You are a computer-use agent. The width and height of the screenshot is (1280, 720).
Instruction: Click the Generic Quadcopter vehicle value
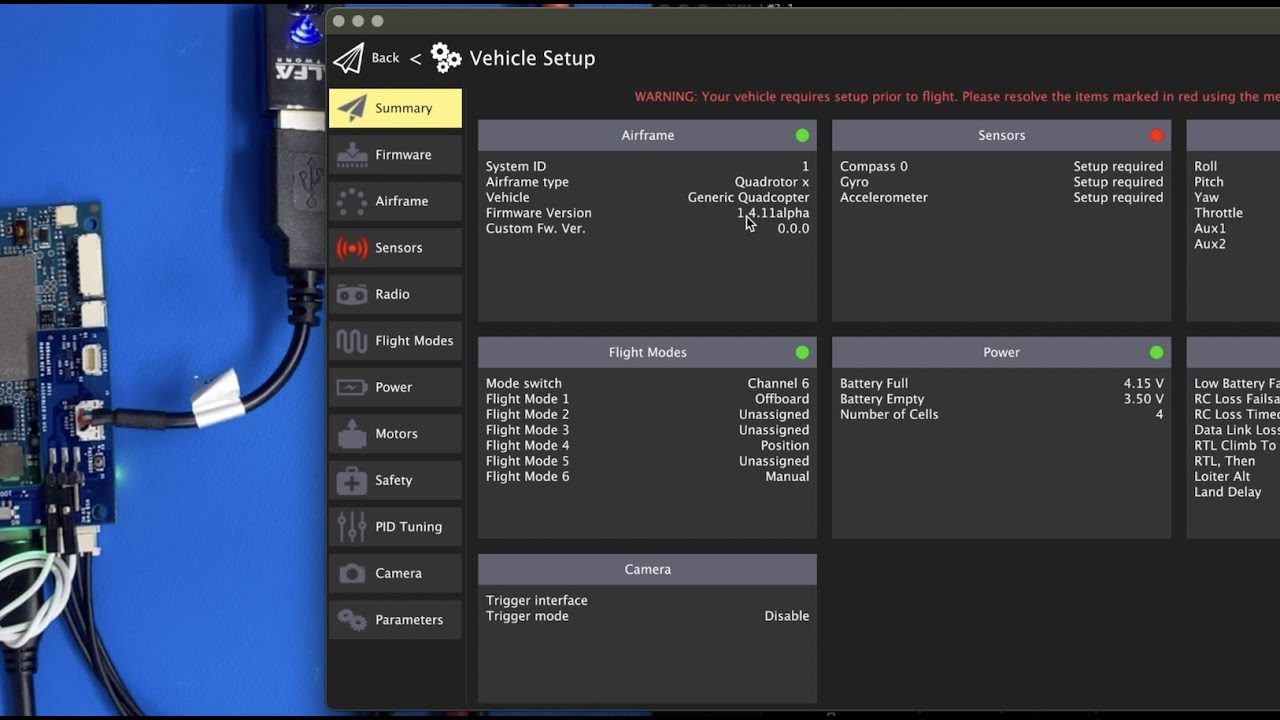(x=748, y=198)
